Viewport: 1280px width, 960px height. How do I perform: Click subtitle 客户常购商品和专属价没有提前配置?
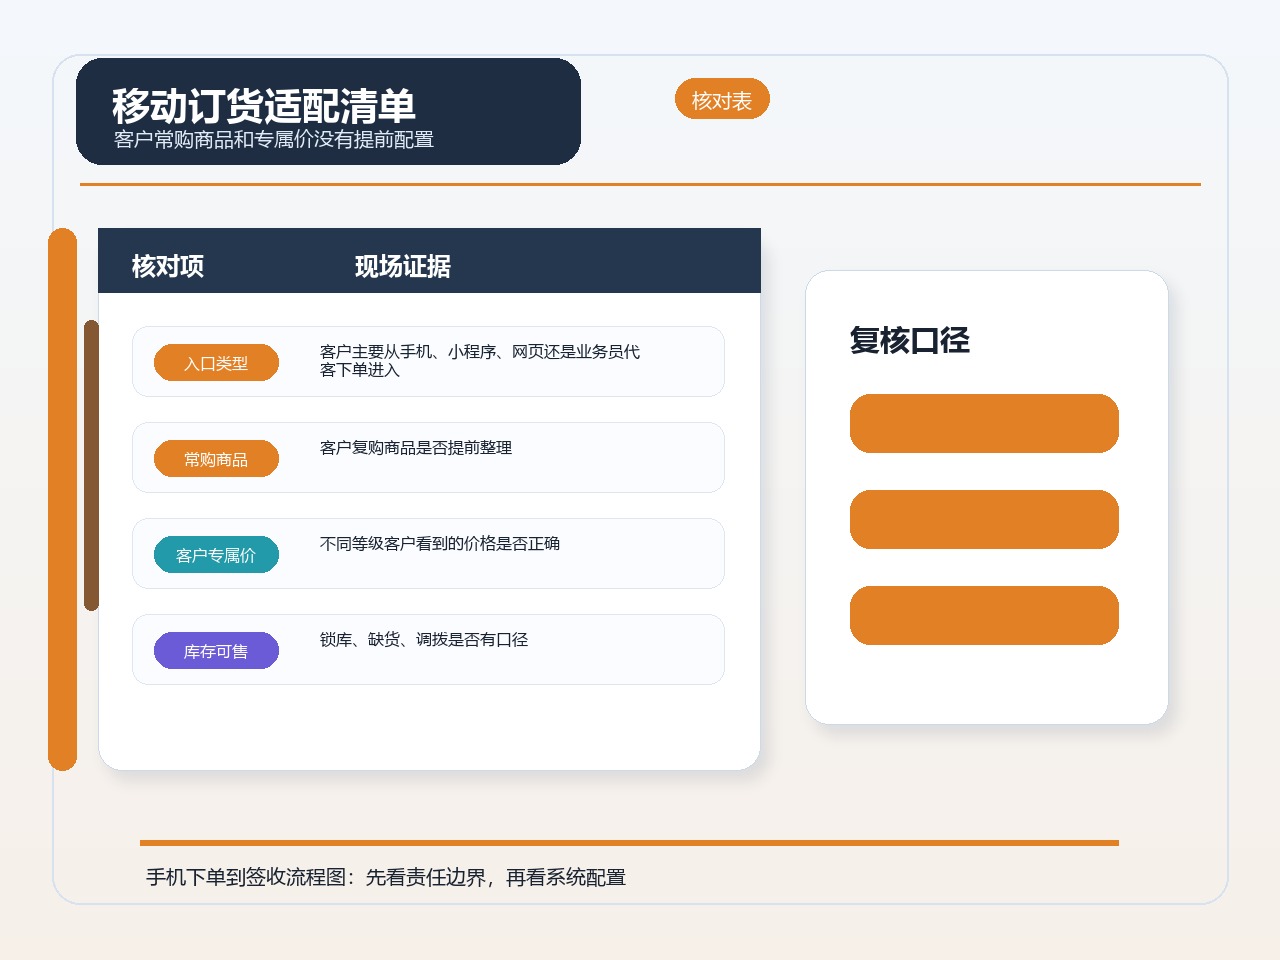tap(274, 139)
